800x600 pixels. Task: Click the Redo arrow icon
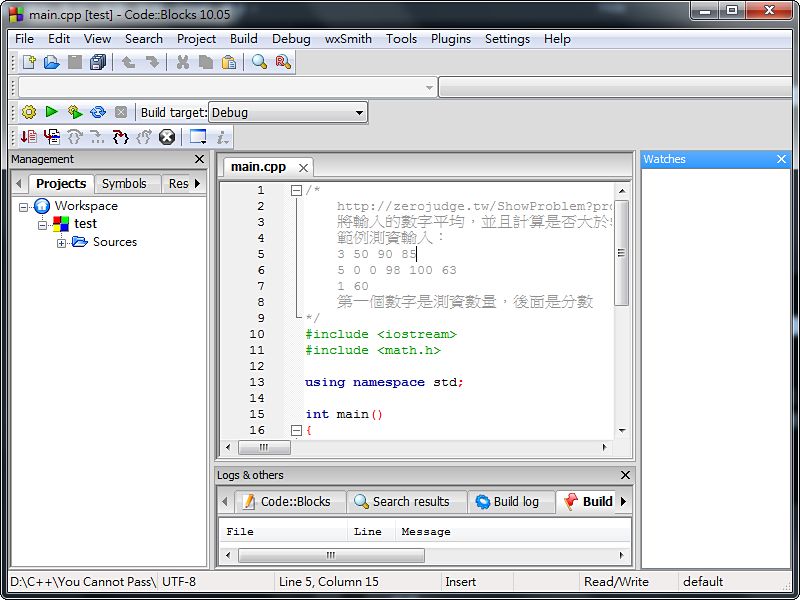152,62
